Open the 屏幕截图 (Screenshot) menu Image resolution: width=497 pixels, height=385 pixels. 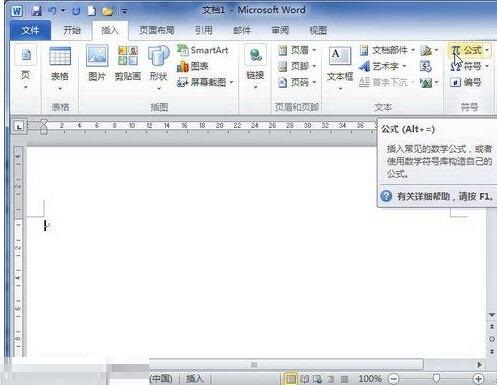tap(205, 82)
